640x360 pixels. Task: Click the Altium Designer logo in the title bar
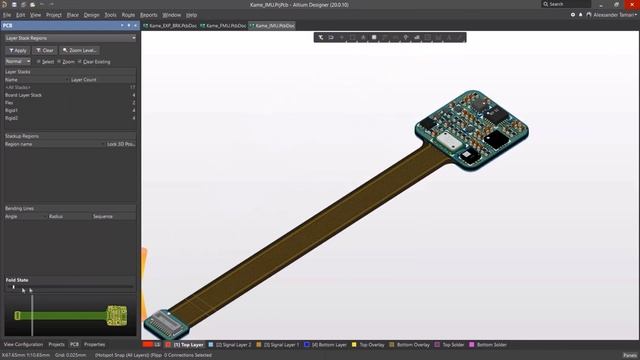(x=4, y=4)
